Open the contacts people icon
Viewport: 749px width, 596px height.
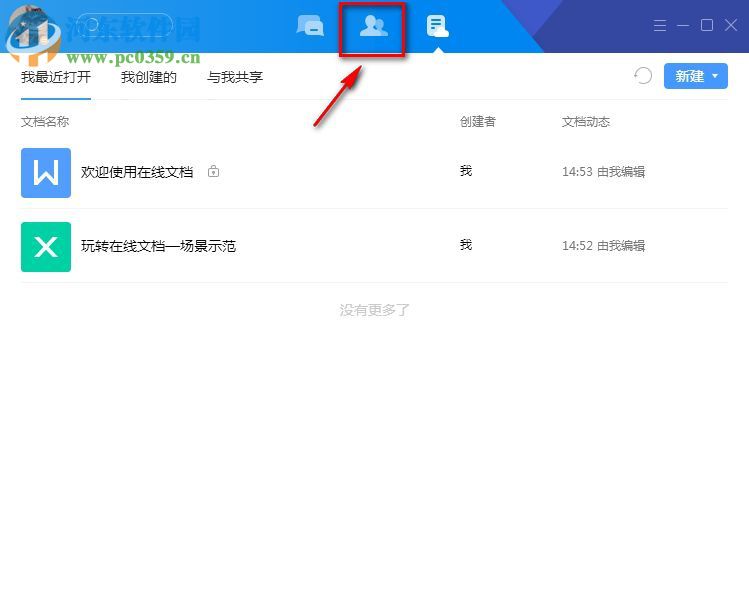373,26
